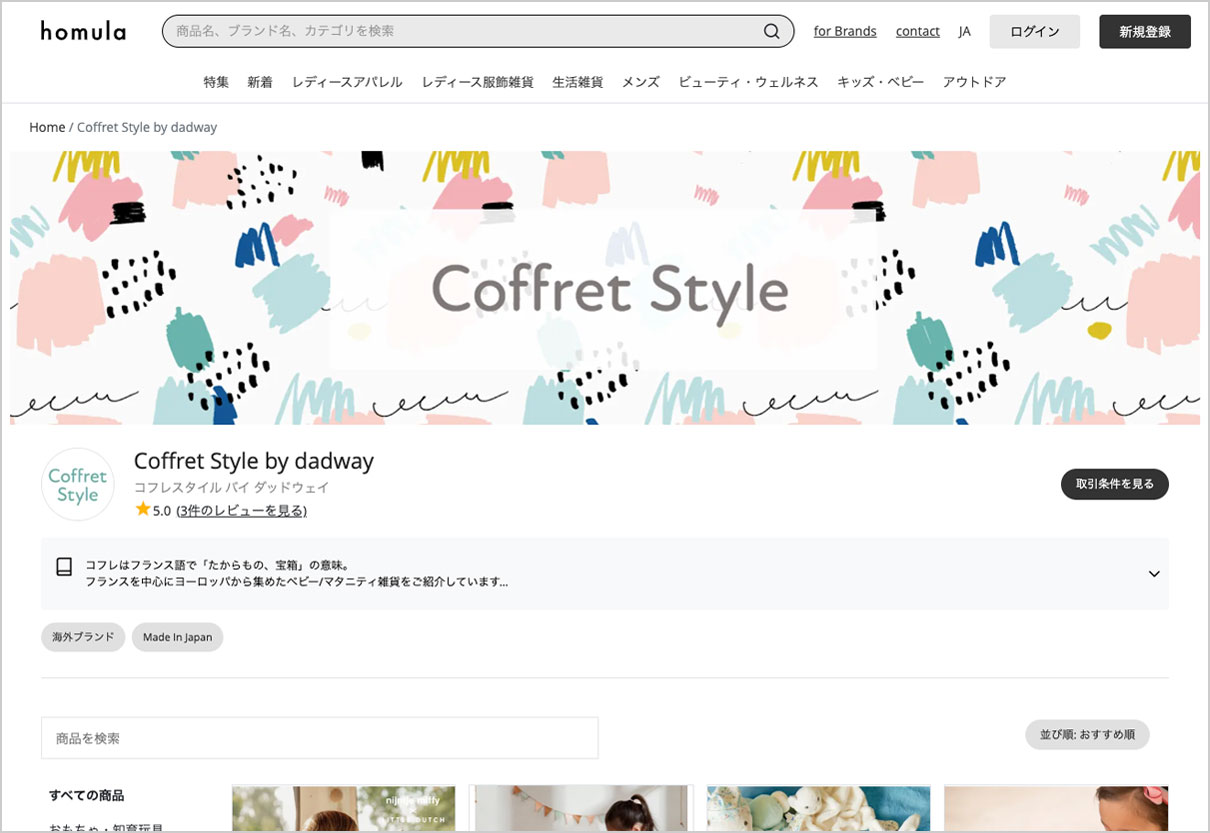Select the 海外ブランド tag
1210x833 pixels.
click(x=83, y=637)
